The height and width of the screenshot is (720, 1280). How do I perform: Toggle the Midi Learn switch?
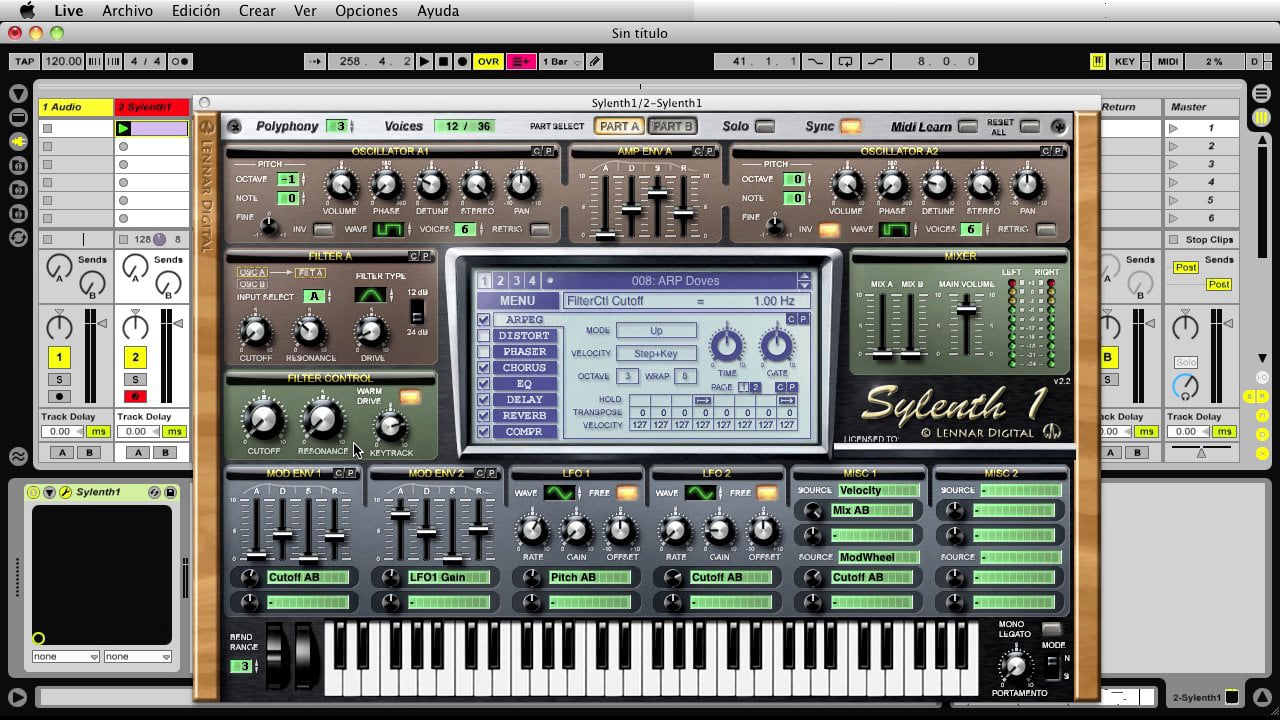[967, 126]
